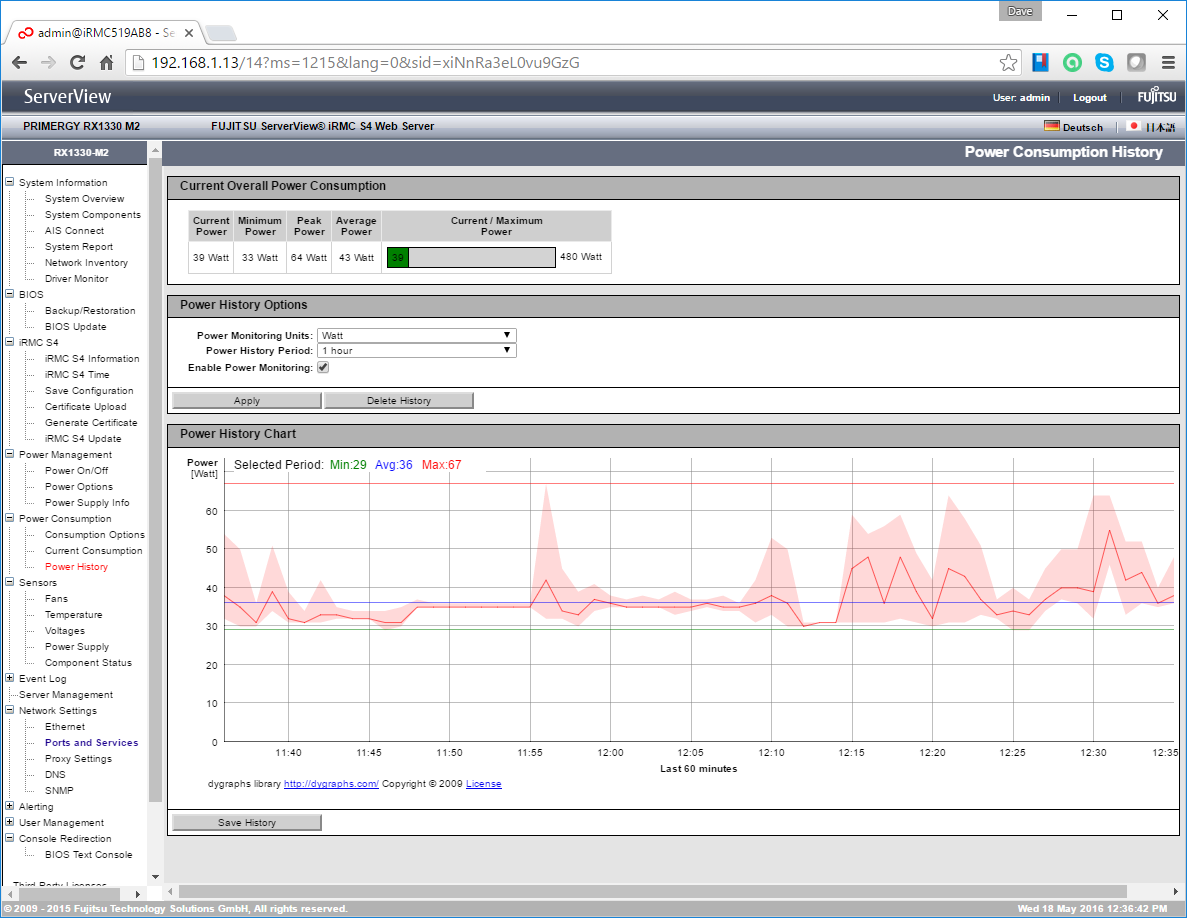Open Consumption Options in sidebar
1187x918 pixels.
(x=94, y=535)
